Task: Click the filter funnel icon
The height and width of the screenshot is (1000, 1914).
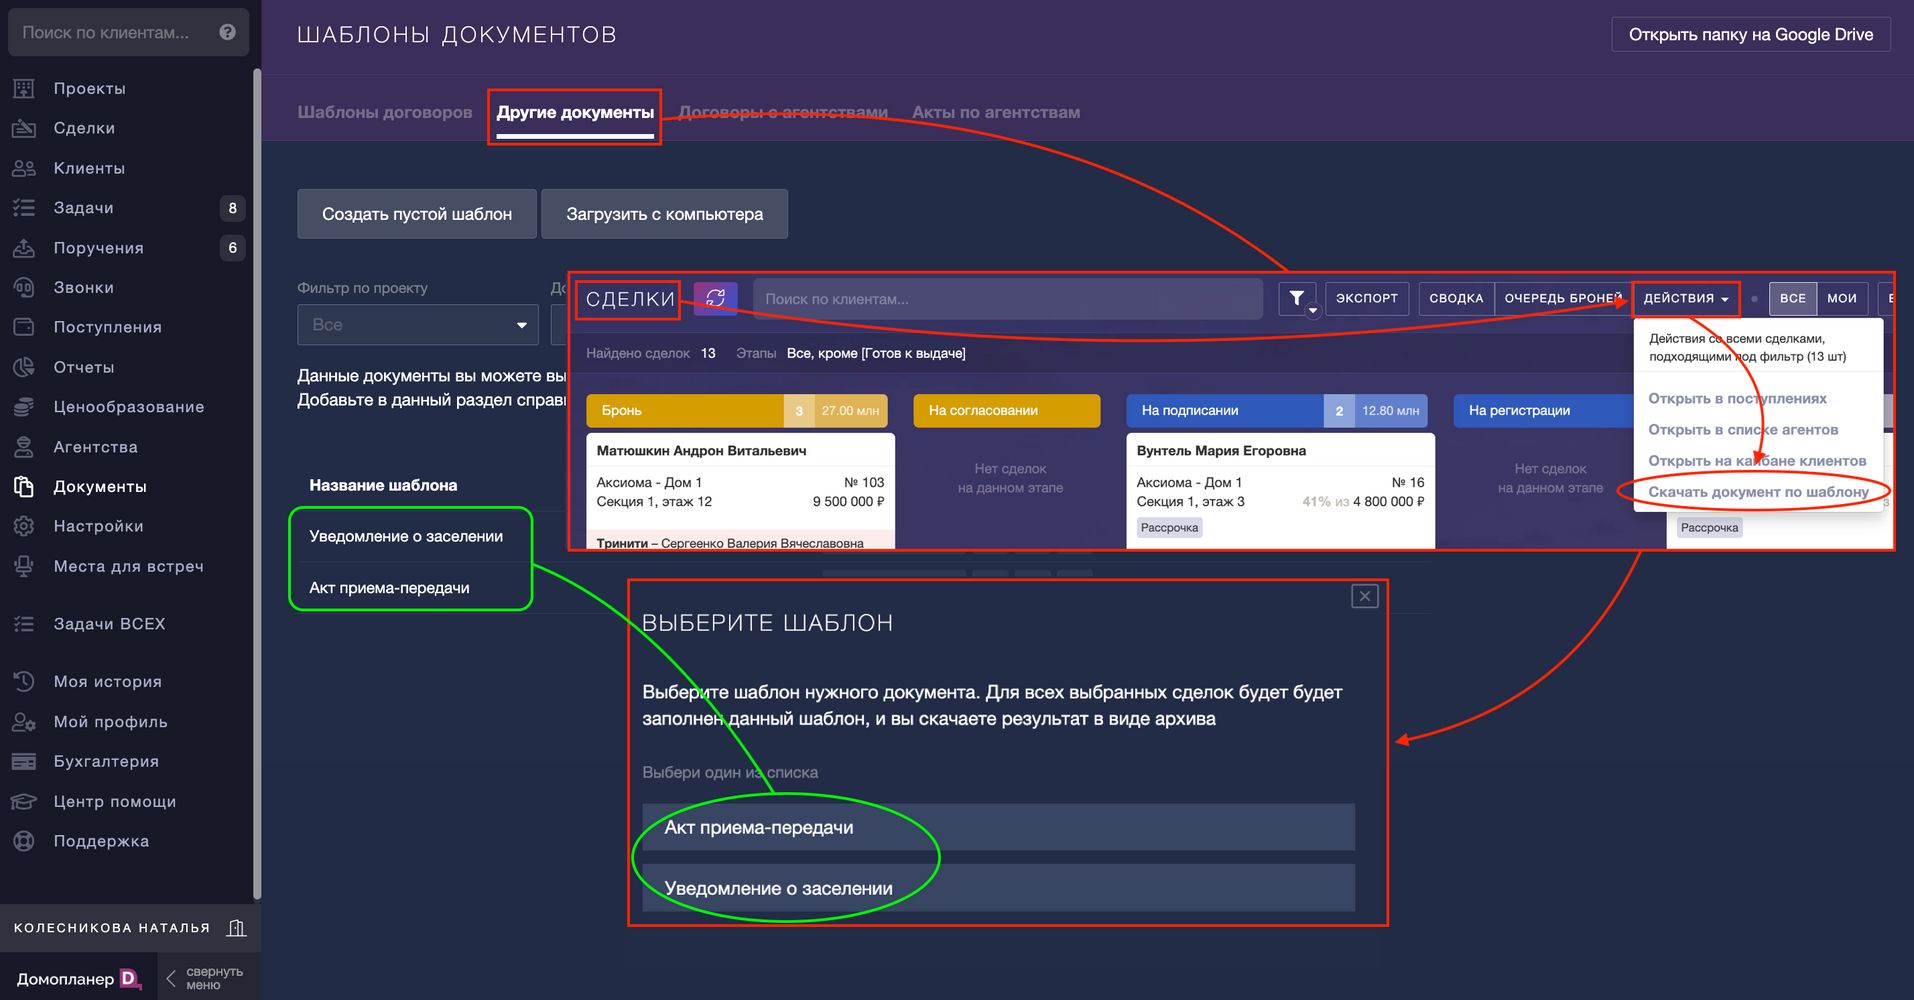Action: [1296, 298]
